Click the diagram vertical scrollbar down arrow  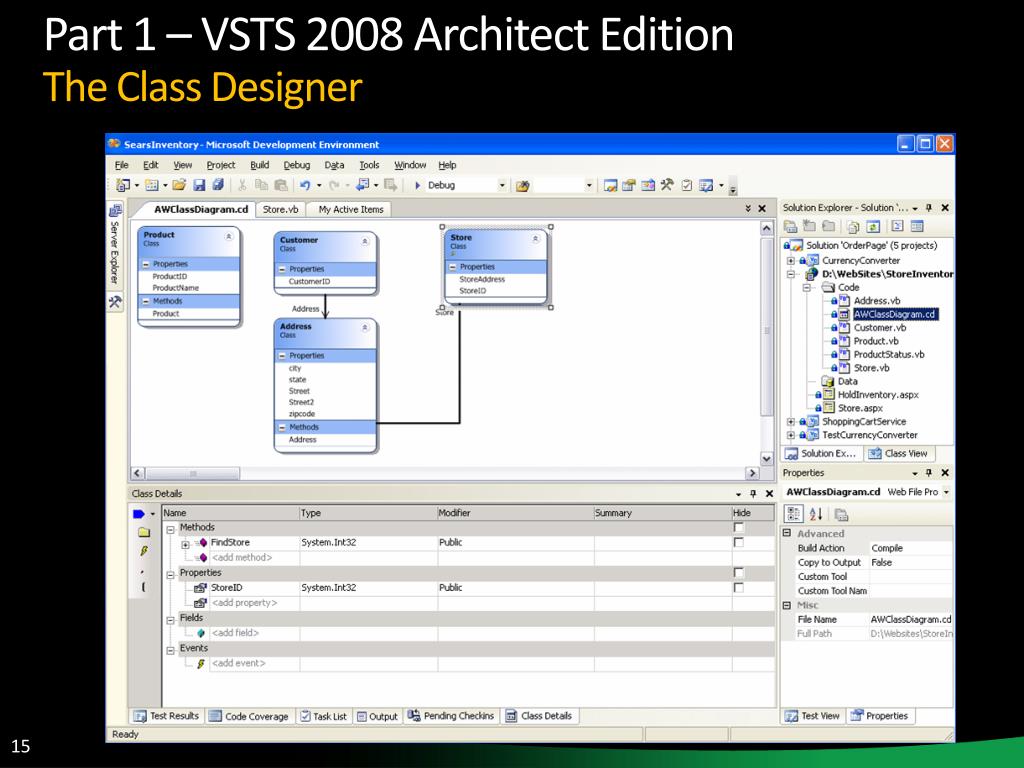pos(767,458)
